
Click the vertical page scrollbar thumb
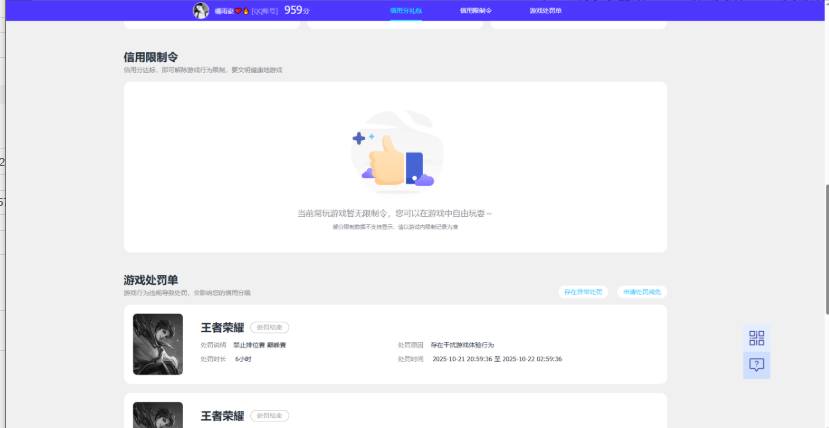(x=827, y=249)
